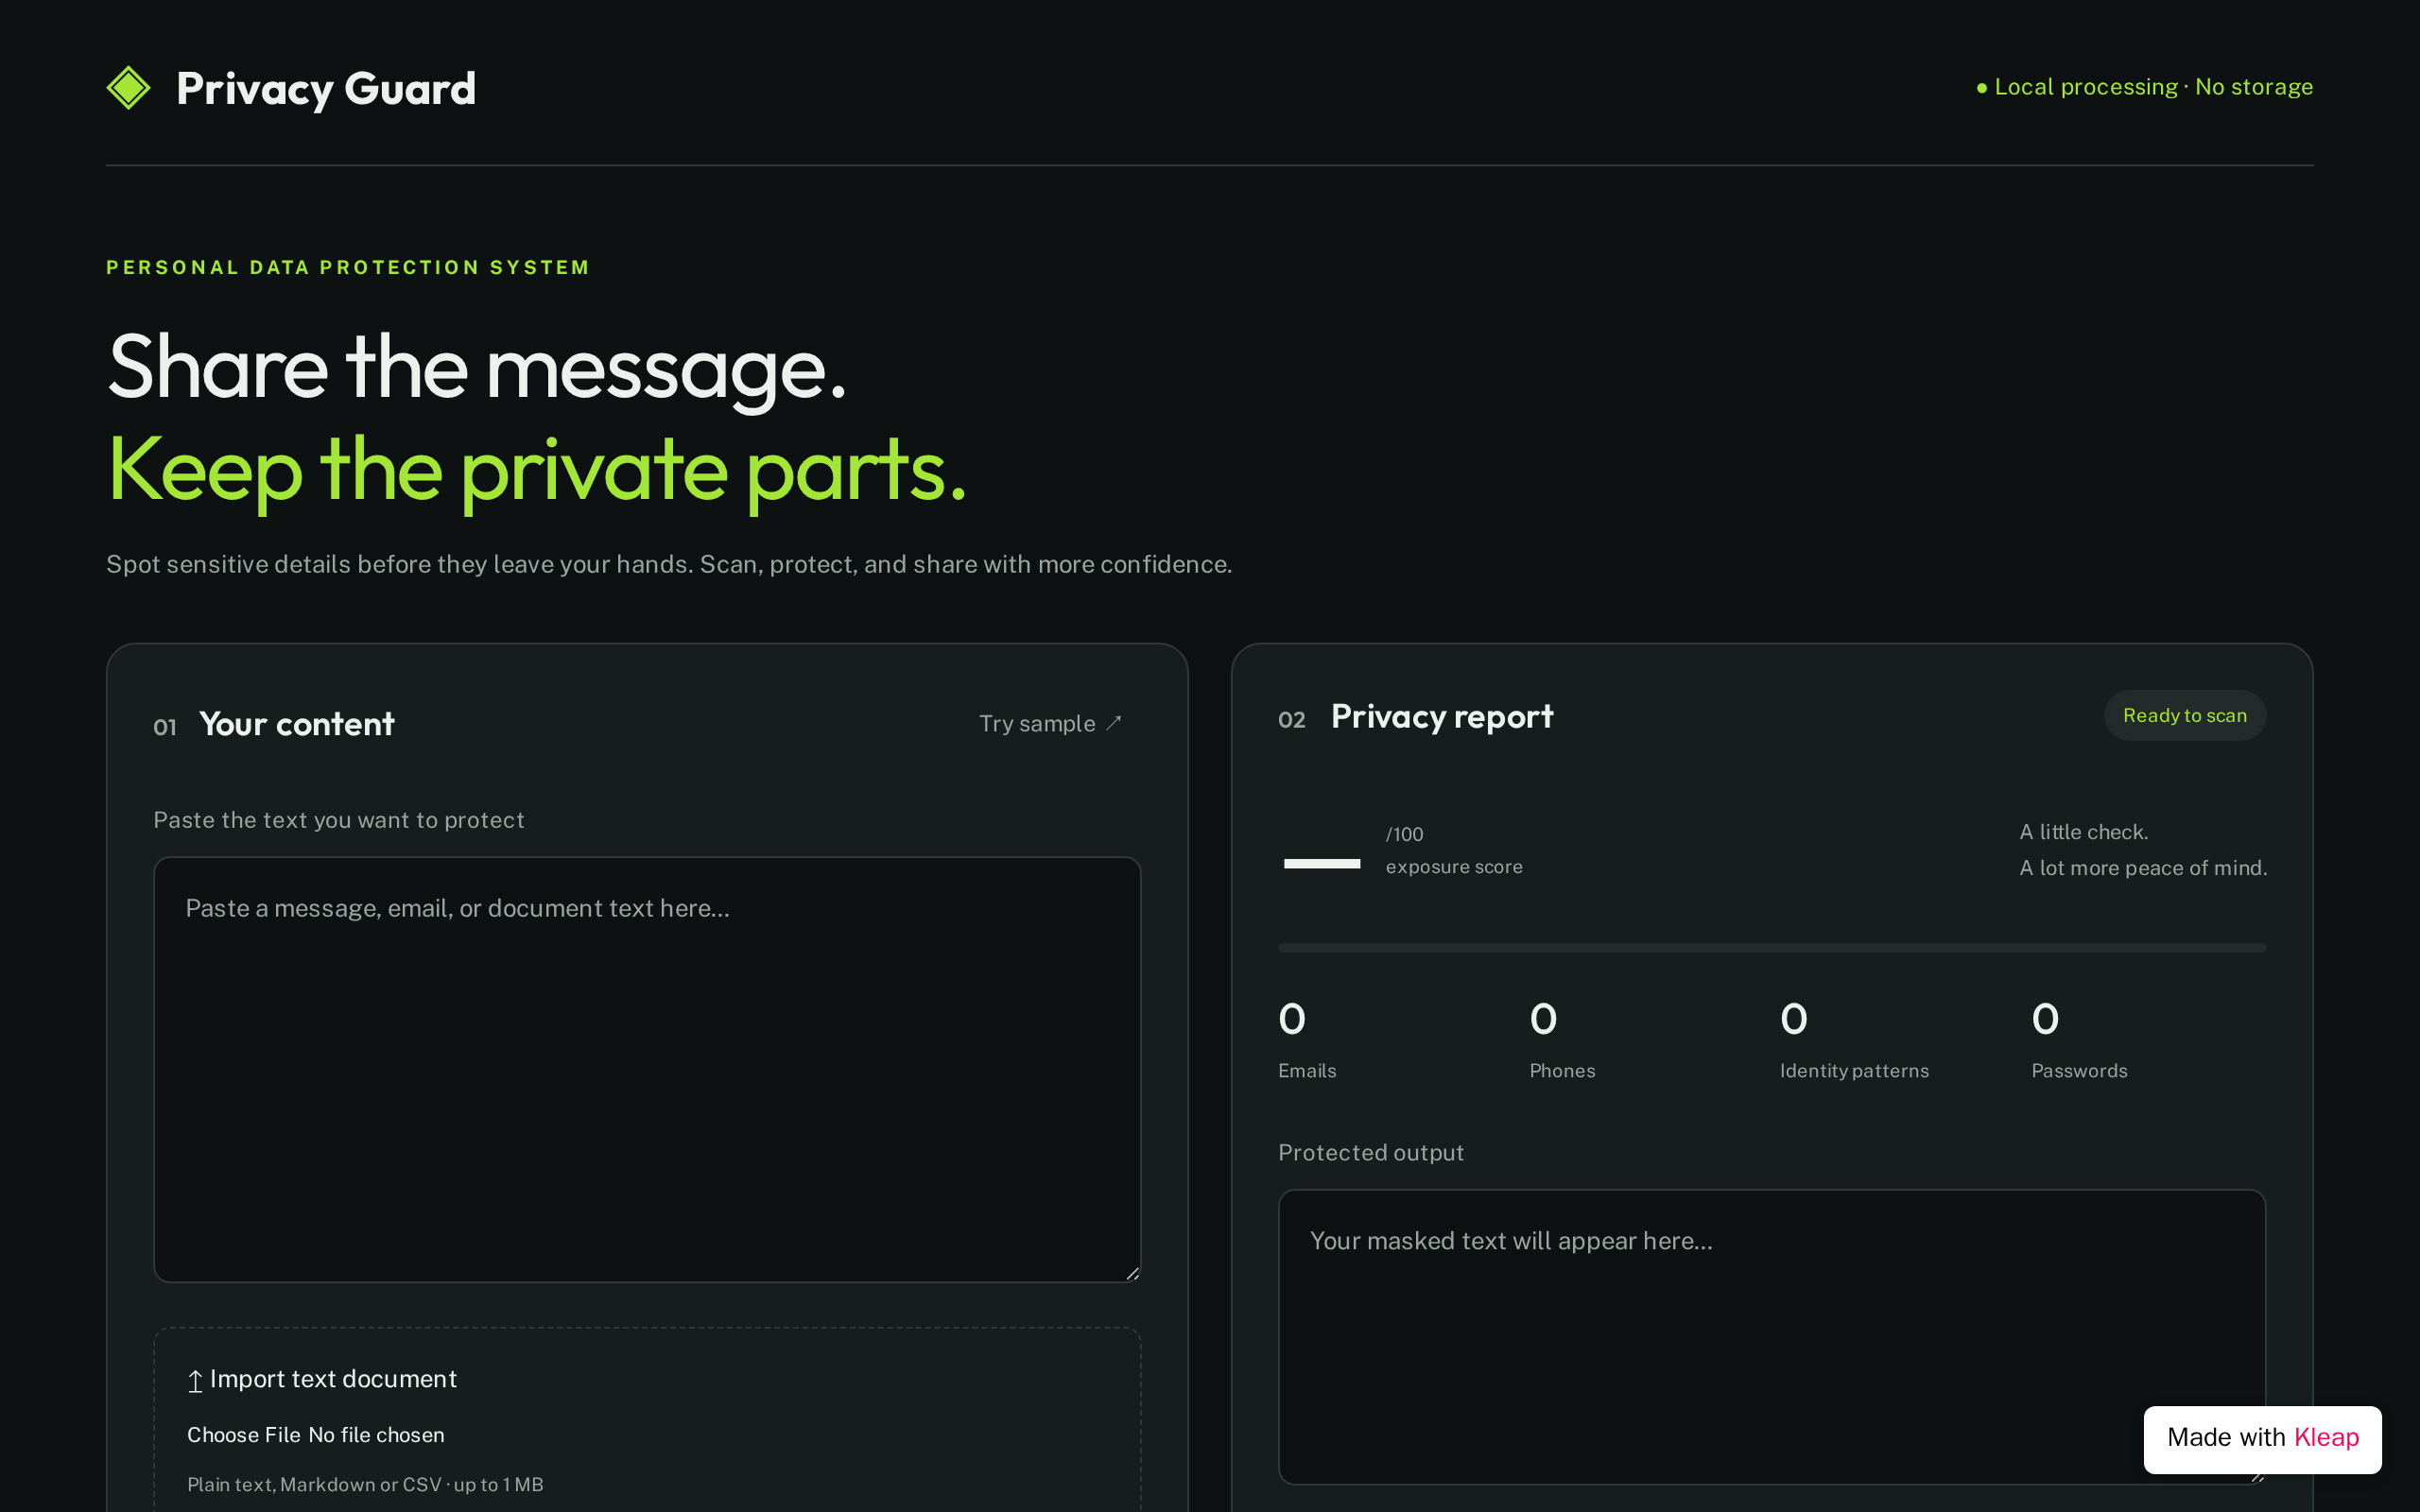Click 'Paste the text you want to protect' label
Image resolution: width=2420 pixels, height=1512 pixels.
pyautogui.click(x=339, y=820)
